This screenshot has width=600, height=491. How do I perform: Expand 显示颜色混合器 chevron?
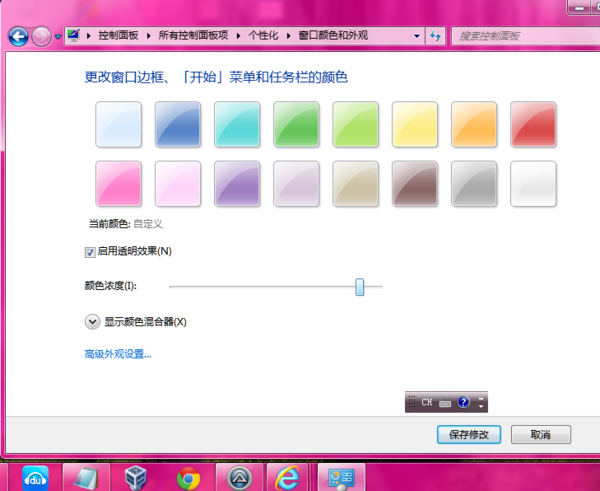[92, 322]
